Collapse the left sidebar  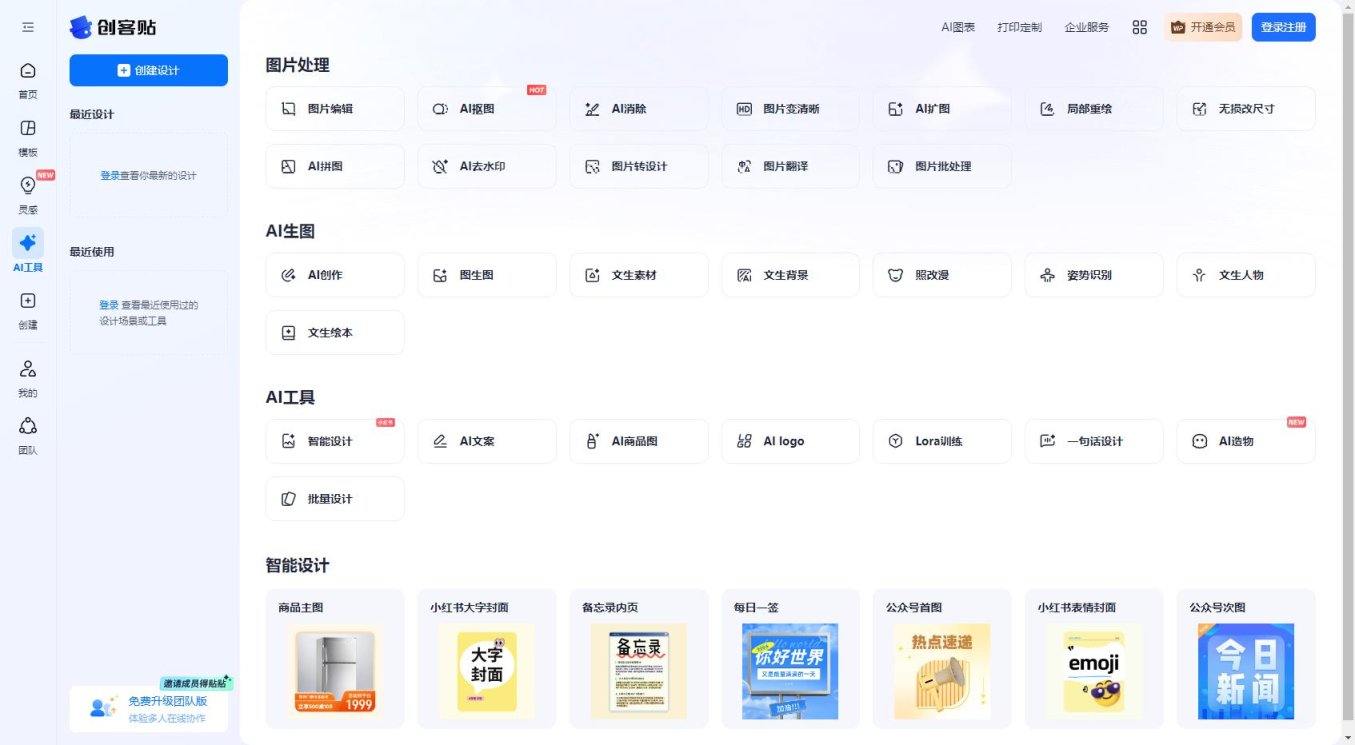click(28, 27)
